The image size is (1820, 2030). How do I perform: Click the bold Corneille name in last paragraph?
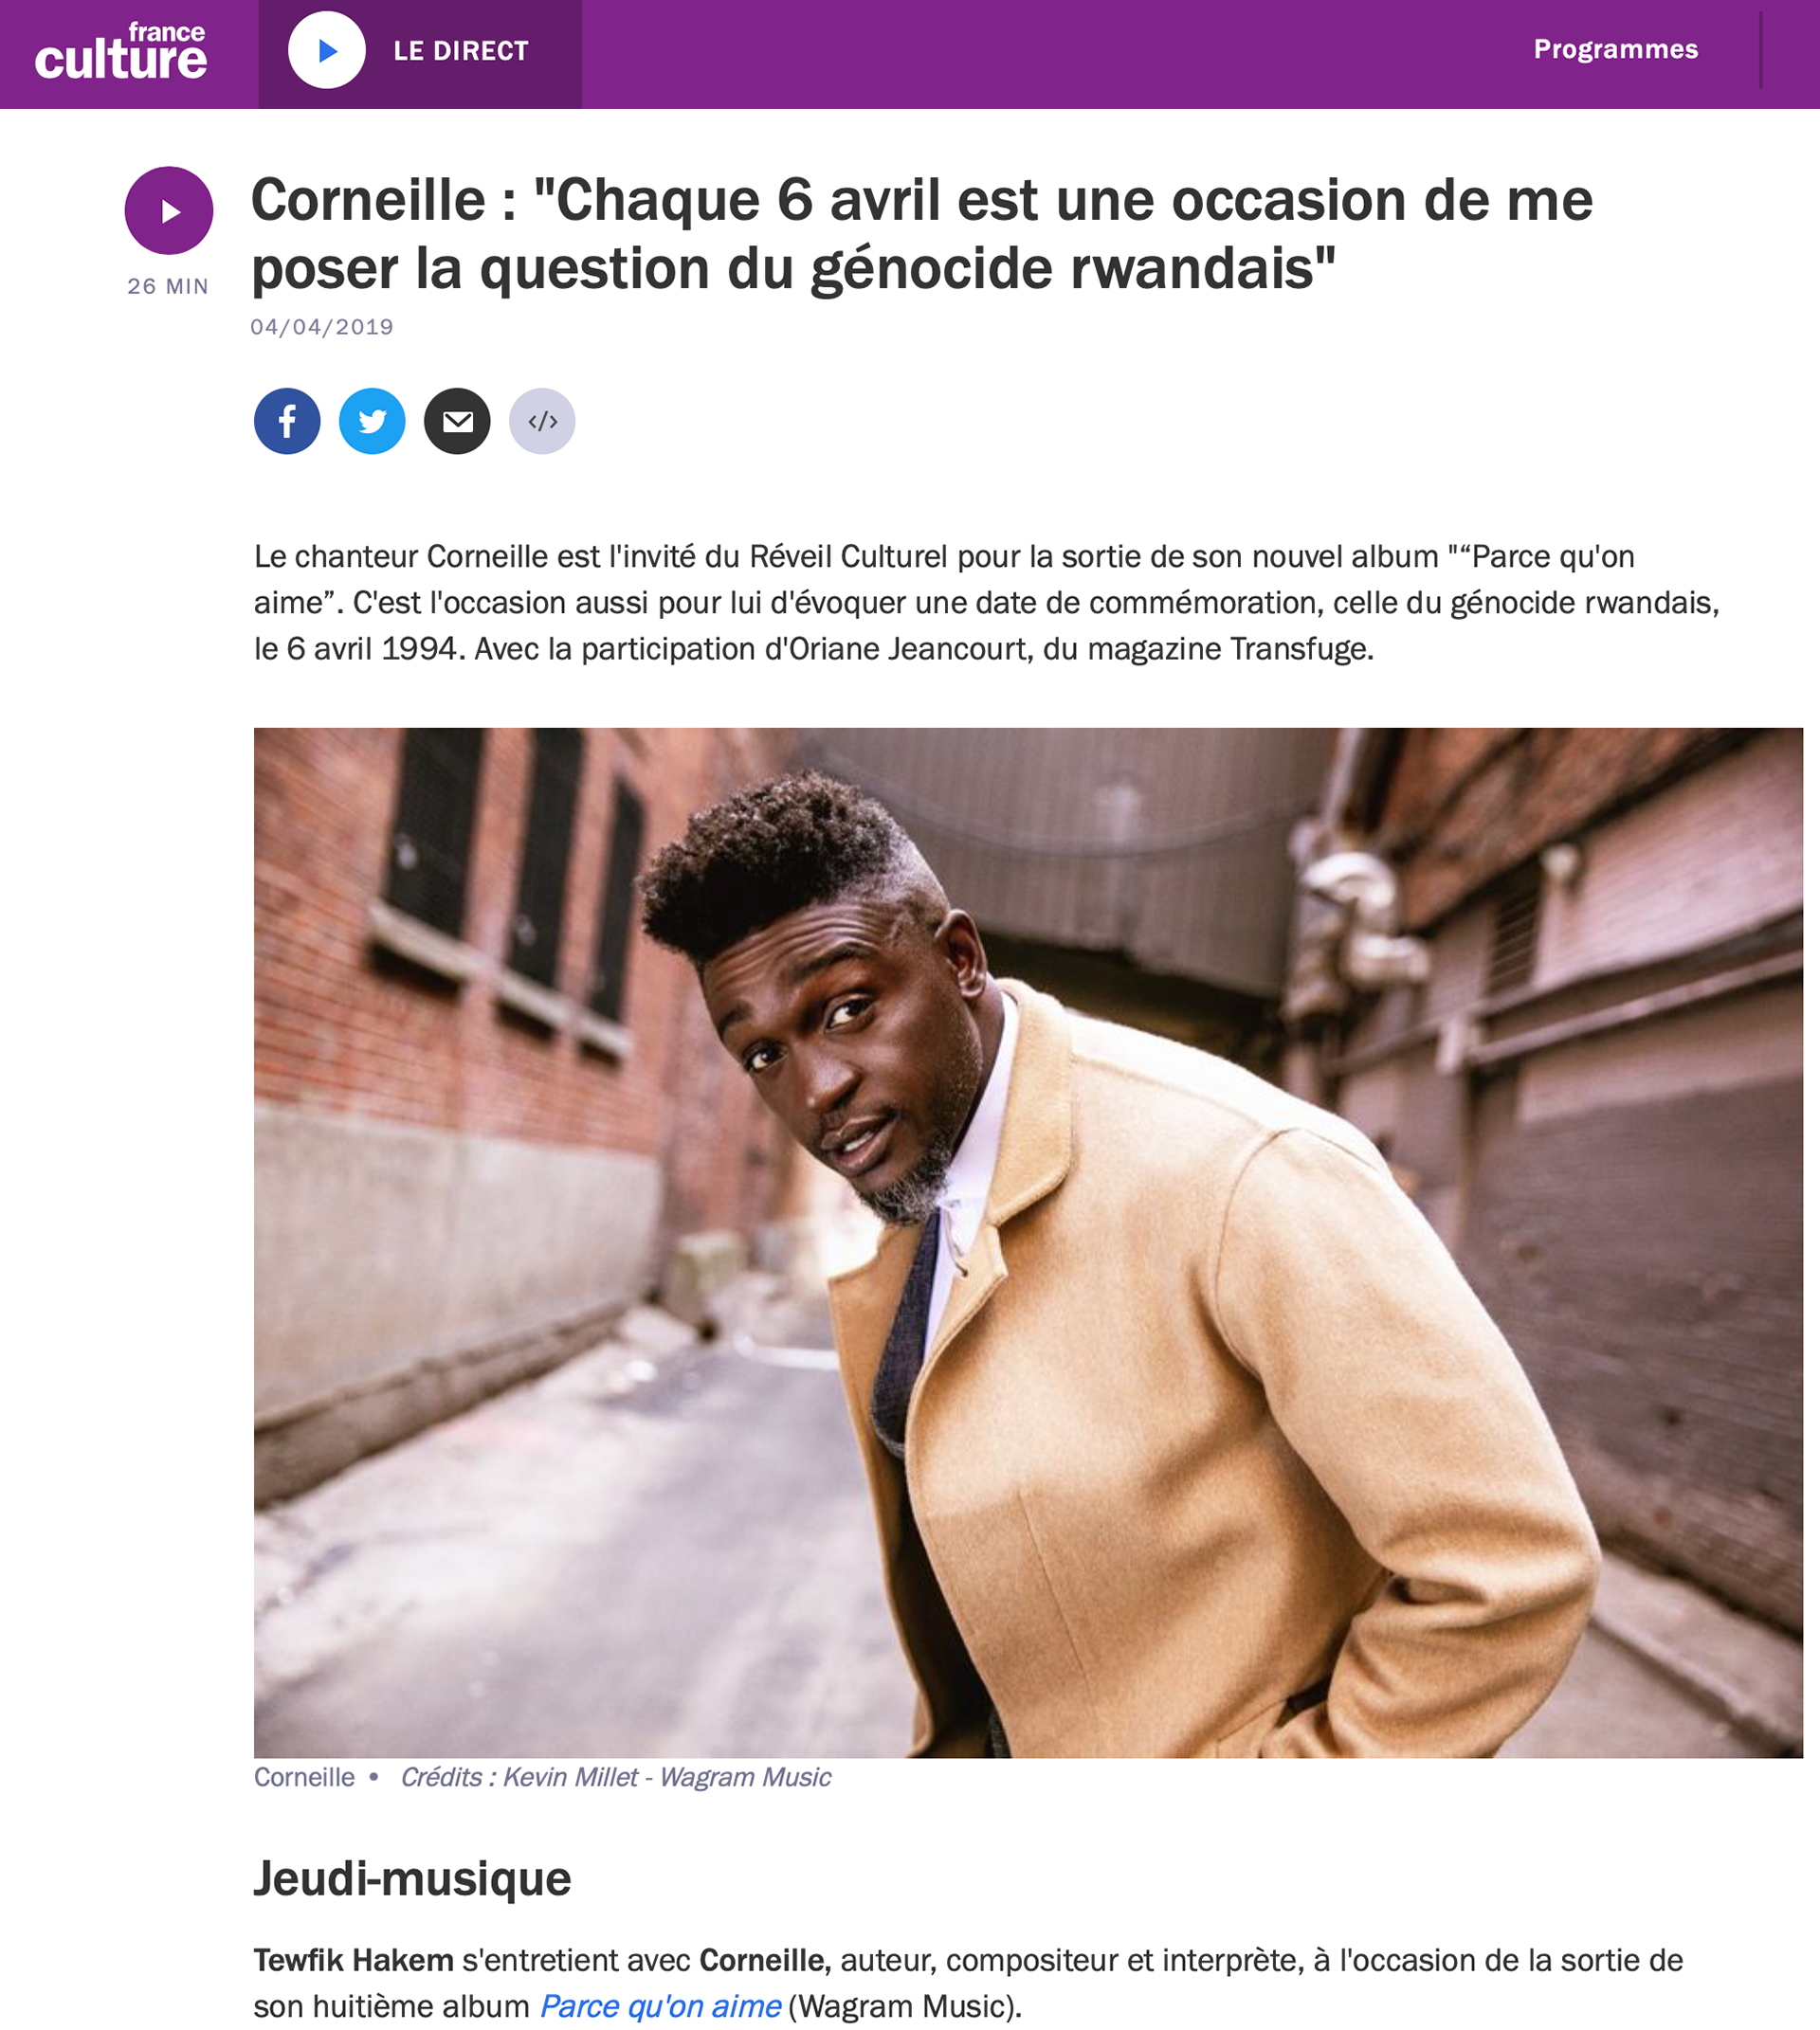[765, 1959]
